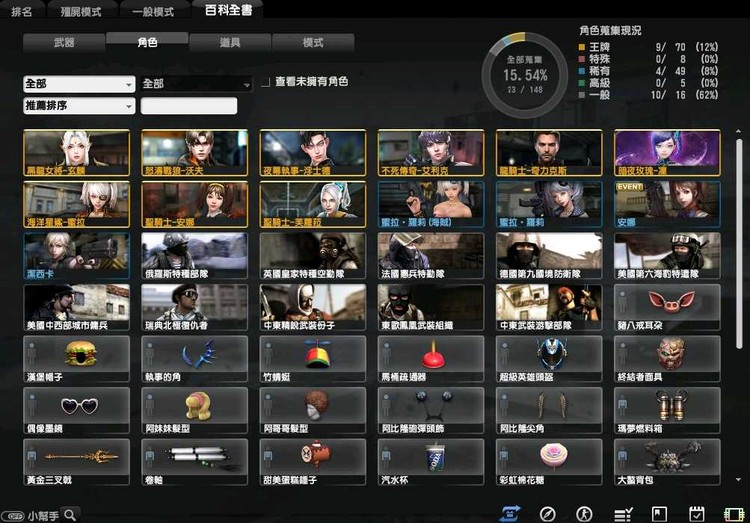Select the 阿哥哥髮型 afro hair item
Viewport: 750px width, 523px height.
pos(313,411)
